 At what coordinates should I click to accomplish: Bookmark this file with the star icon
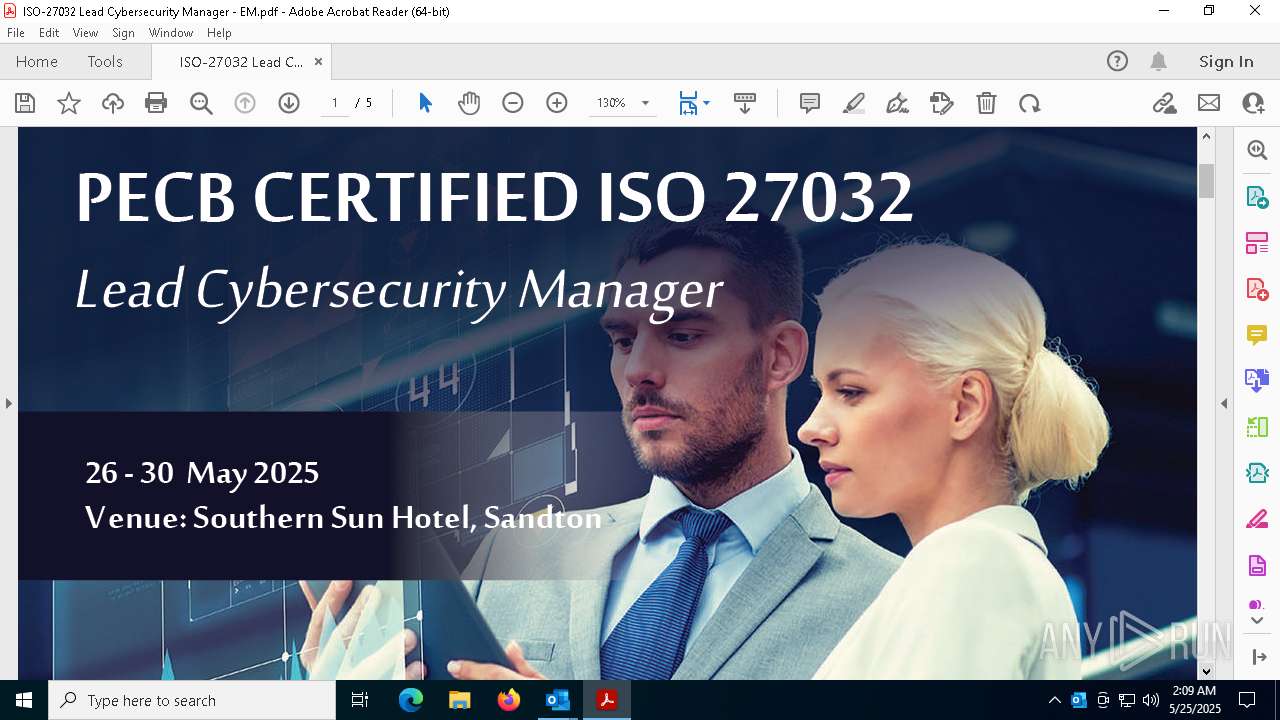[x=69, y=103]
